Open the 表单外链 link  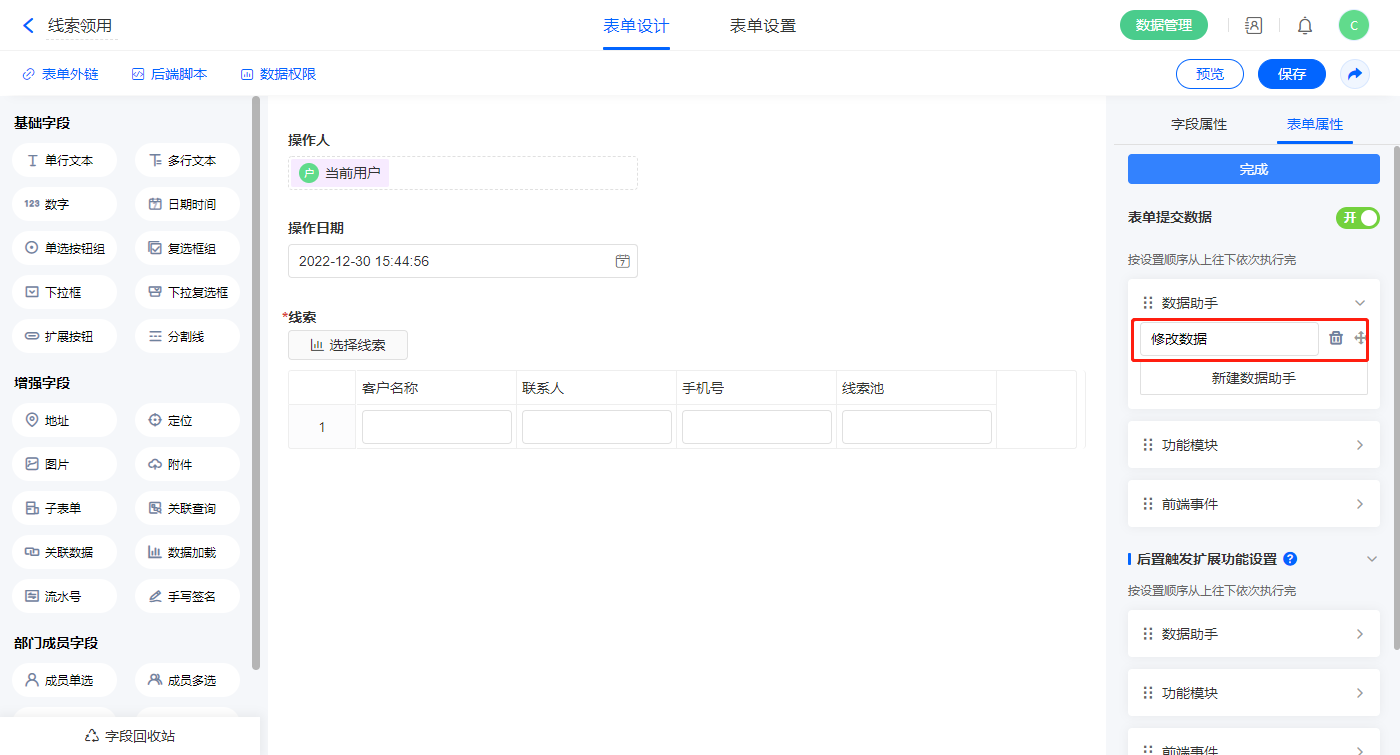(x=60, y=74)
